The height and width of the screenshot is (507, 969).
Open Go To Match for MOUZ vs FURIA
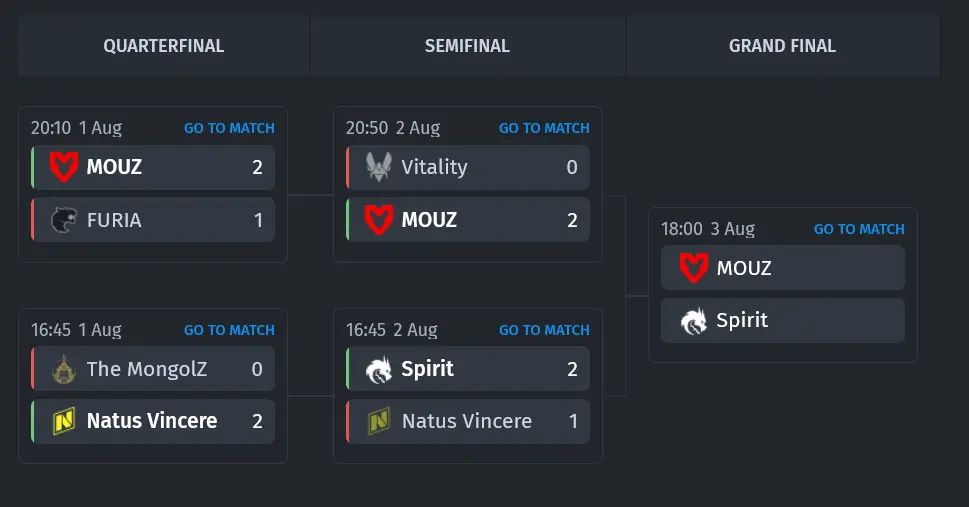point(229,128)
